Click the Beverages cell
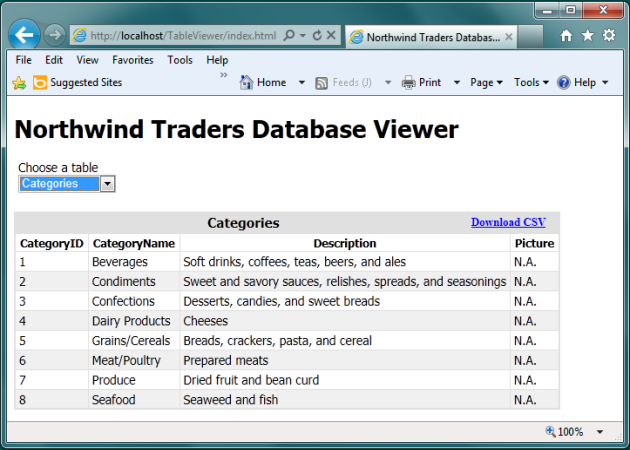This screenshot has width=630, height=450. (134, 262)
